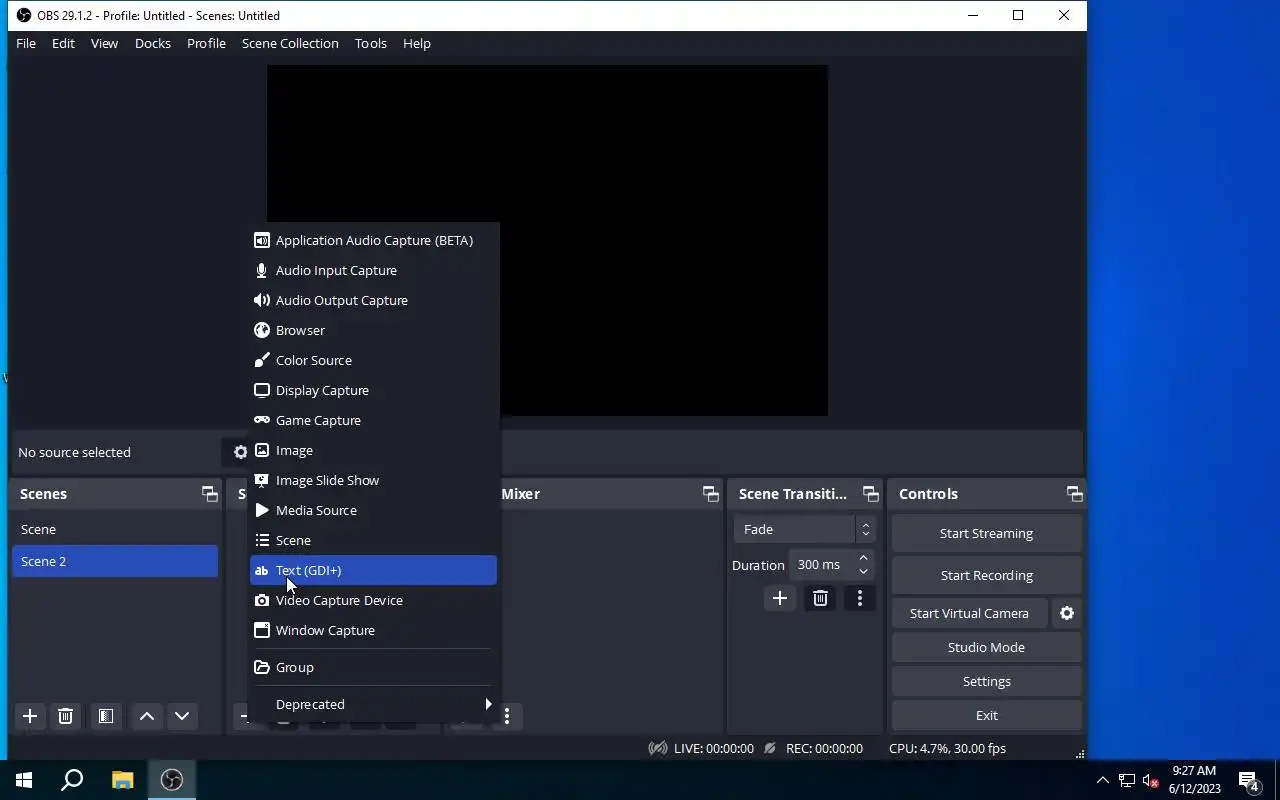Add a new scene with plus icon
Viewport: 1280px width, 800px height.
30,716
